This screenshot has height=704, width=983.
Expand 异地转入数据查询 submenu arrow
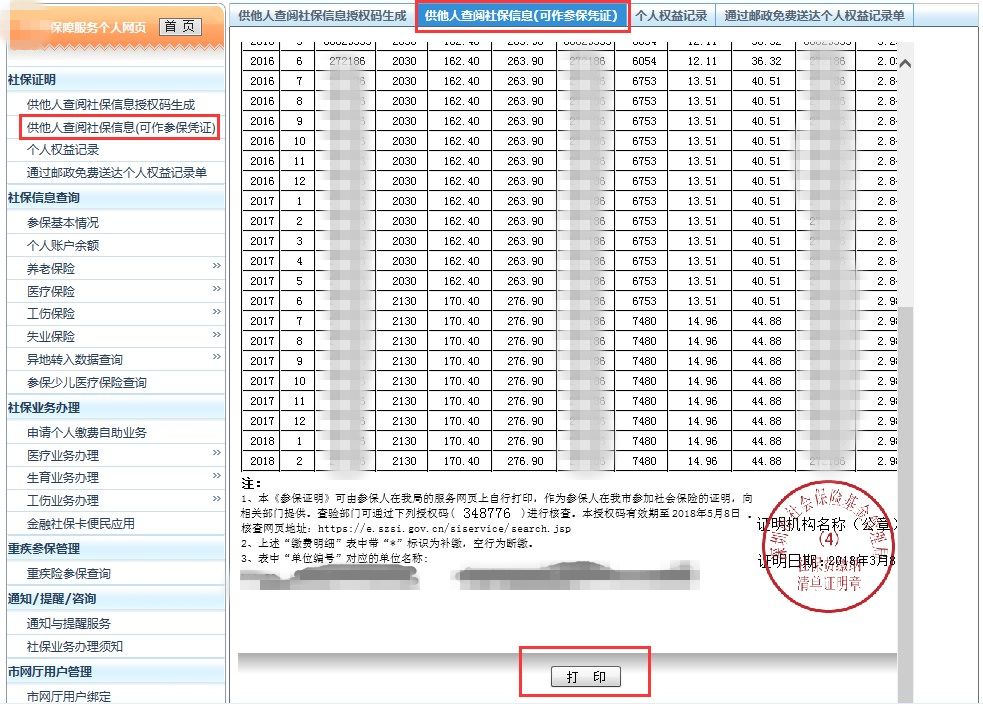point(216,358)
